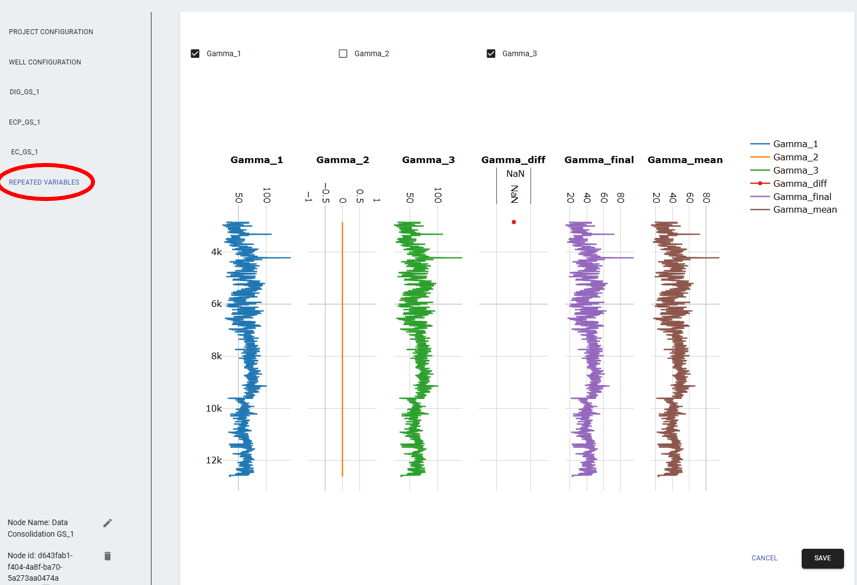Screen dimensions: 857x585
Task: Uncheck the Gamma_3 checkbox
Action: [489, 53]
